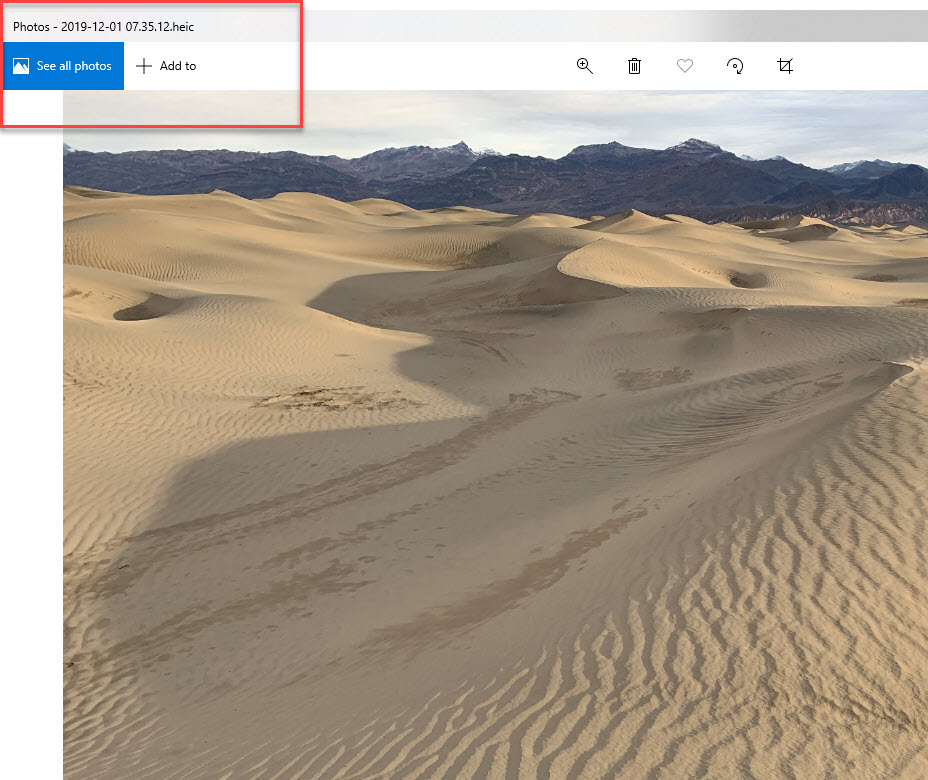Add the photo to favorites using the heart icon
Image resolution: width=928 pixels, height=780 pixels.
click(685, 66)
